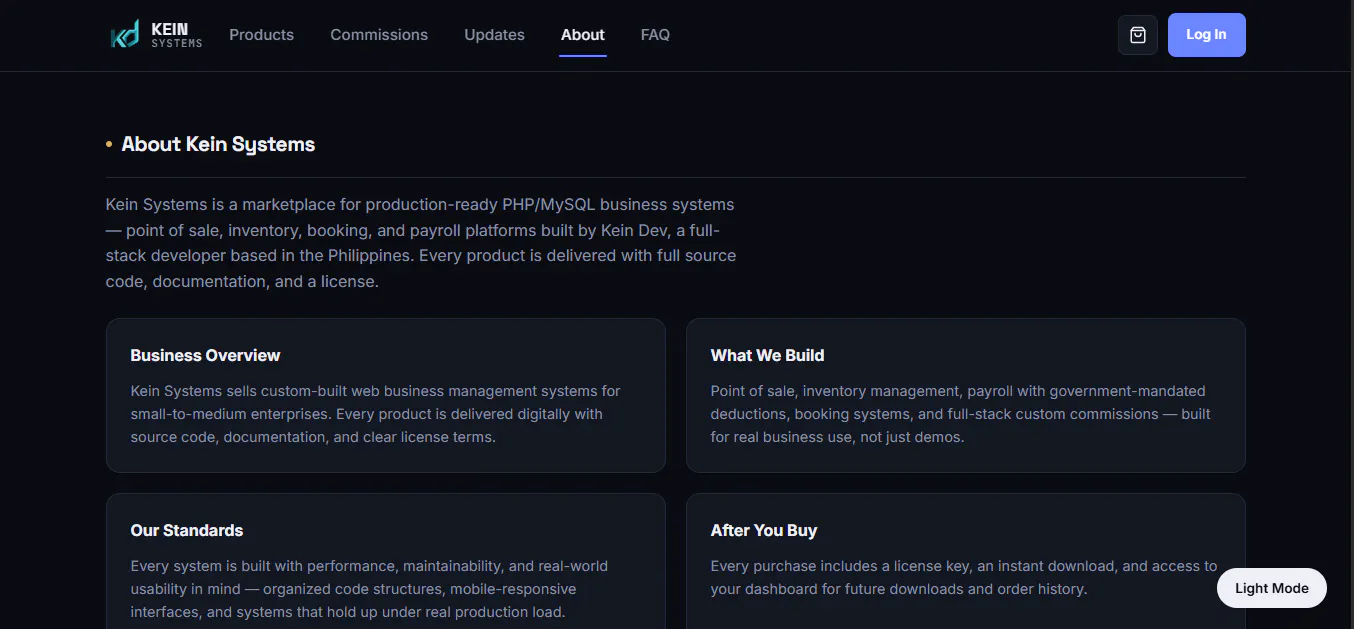This screenshot has width=1354, height=629.
Task: Click 'Every purchase includes a license key' text
Action: coord(964,578)
